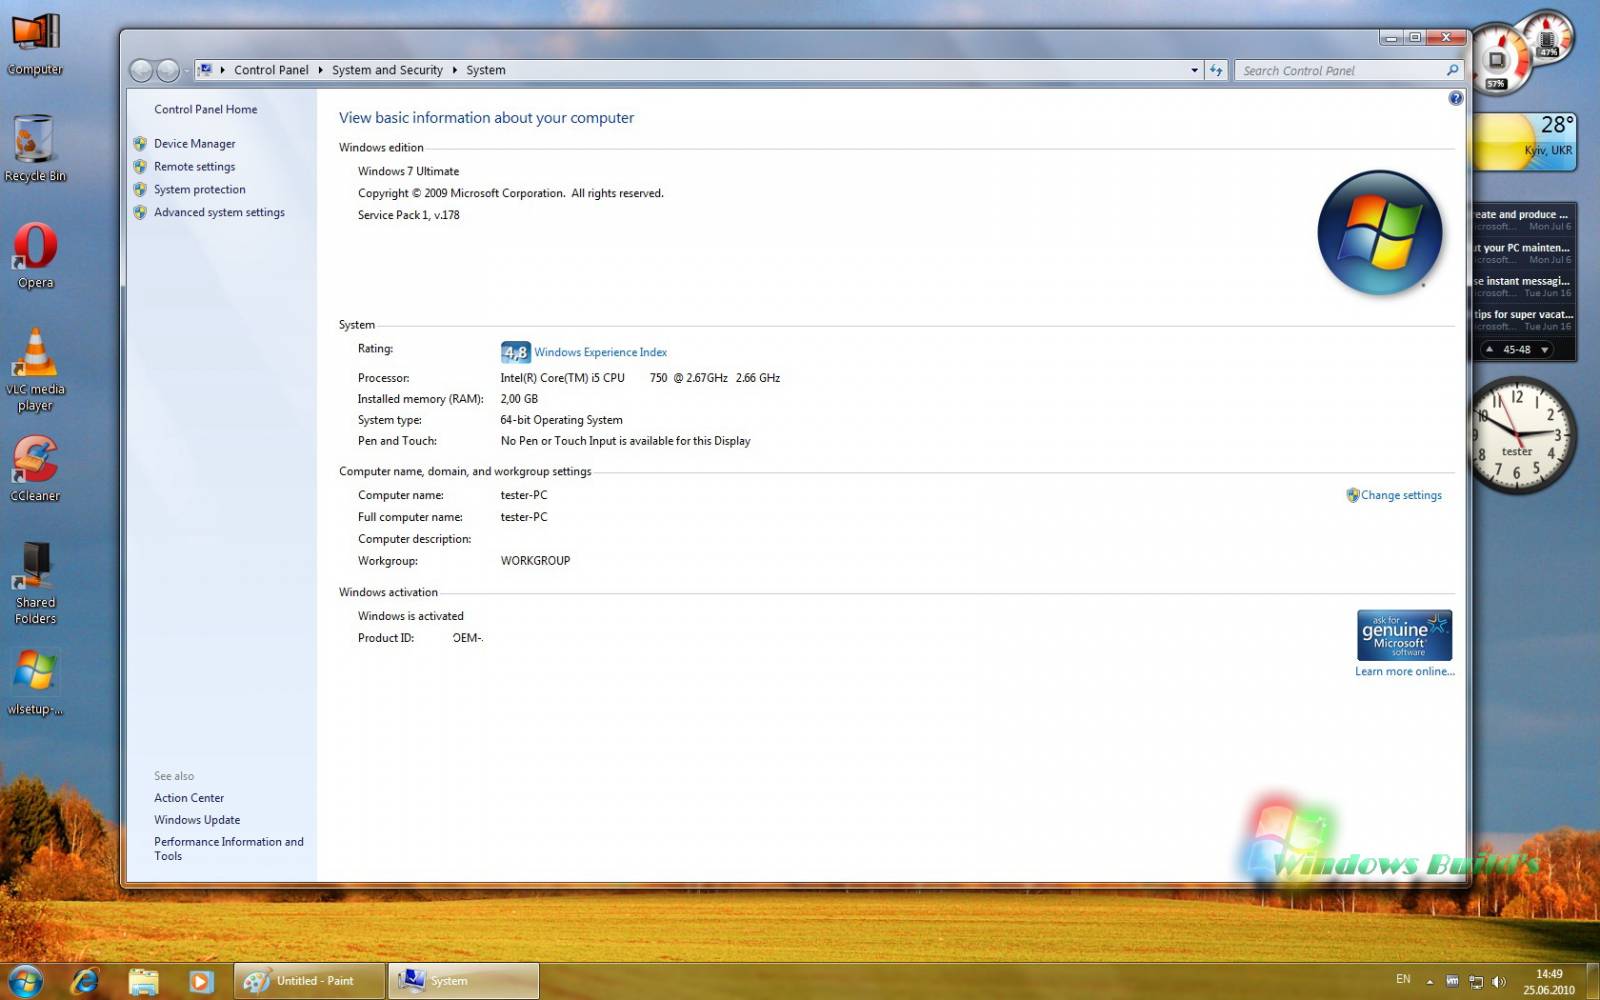Click the taskbar clock 14:49
The width and height of the screenshot is (1600, 1000).
coord(1549,982)
